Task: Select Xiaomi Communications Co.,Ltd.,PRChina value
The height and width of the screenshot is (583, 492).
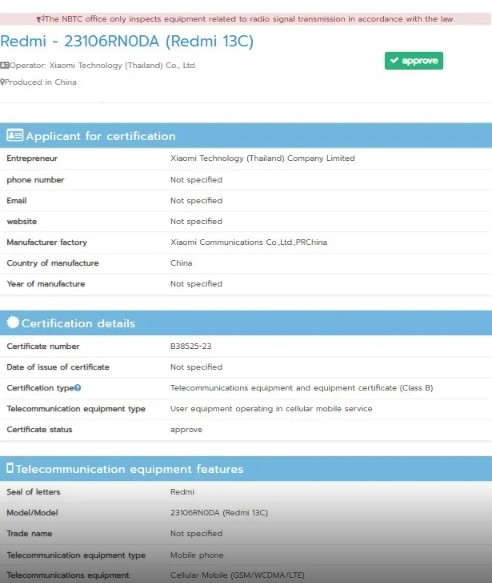Action: pos(249,242)
